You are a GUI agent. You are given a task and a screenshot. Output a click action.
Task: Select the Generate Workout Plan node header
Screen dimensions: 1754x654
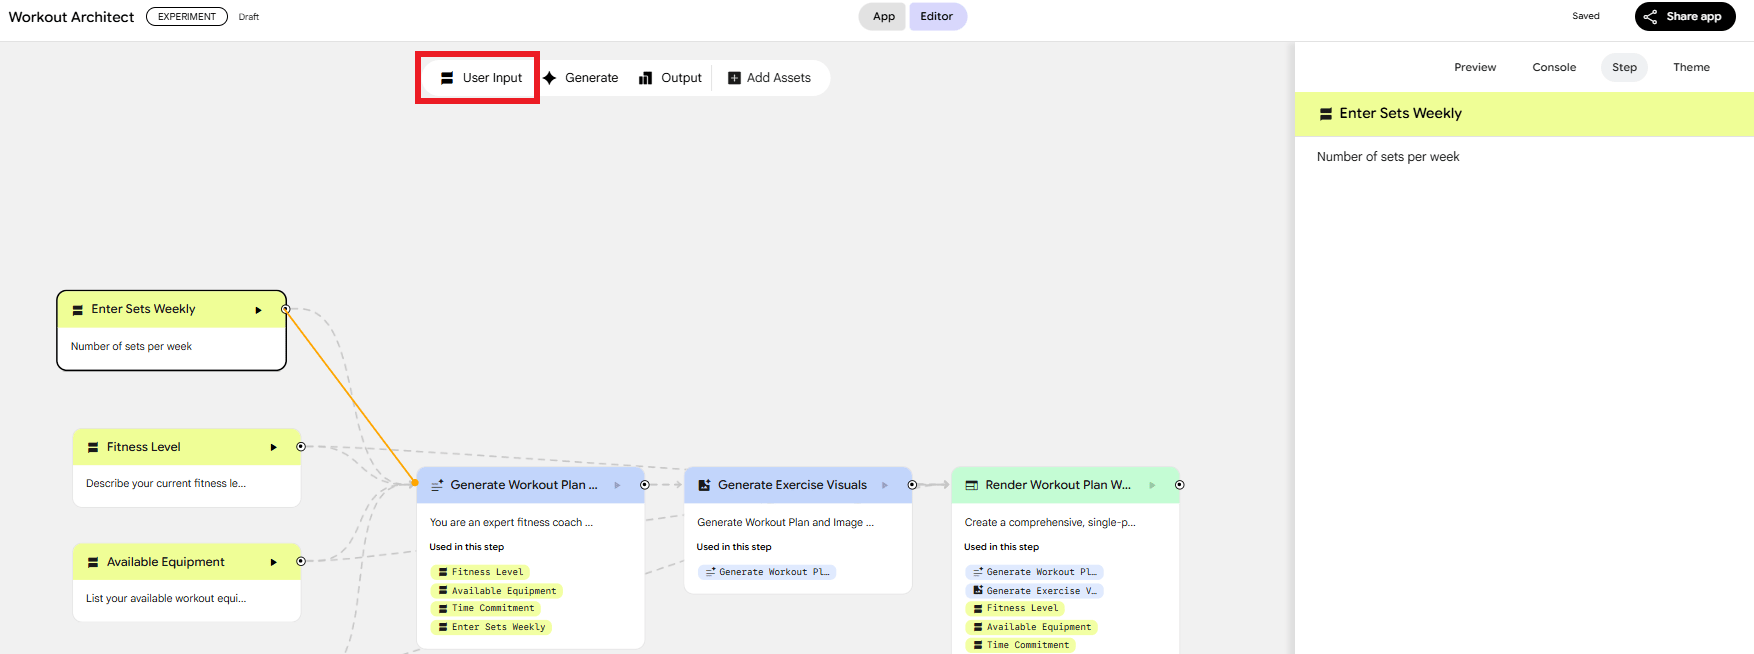click(530, 485)
